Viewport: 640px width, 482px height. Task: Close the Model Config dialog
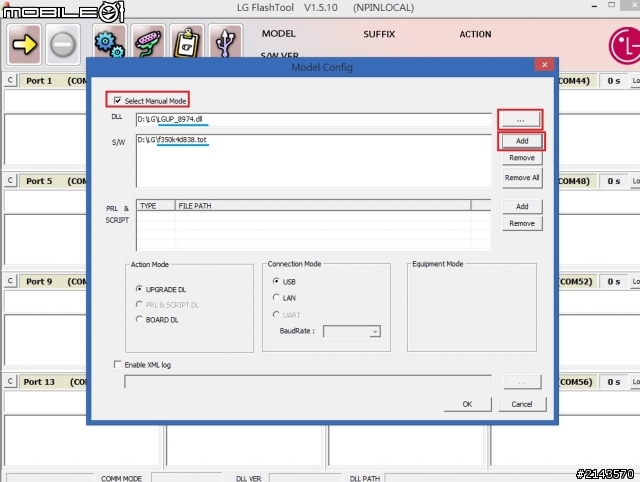coord(544,64)
